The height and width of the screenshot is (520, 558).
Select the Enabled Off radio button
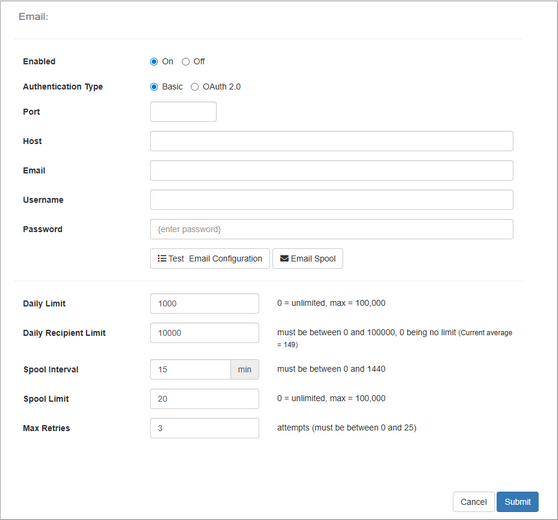pyautogui.click(x=185, y=62)
